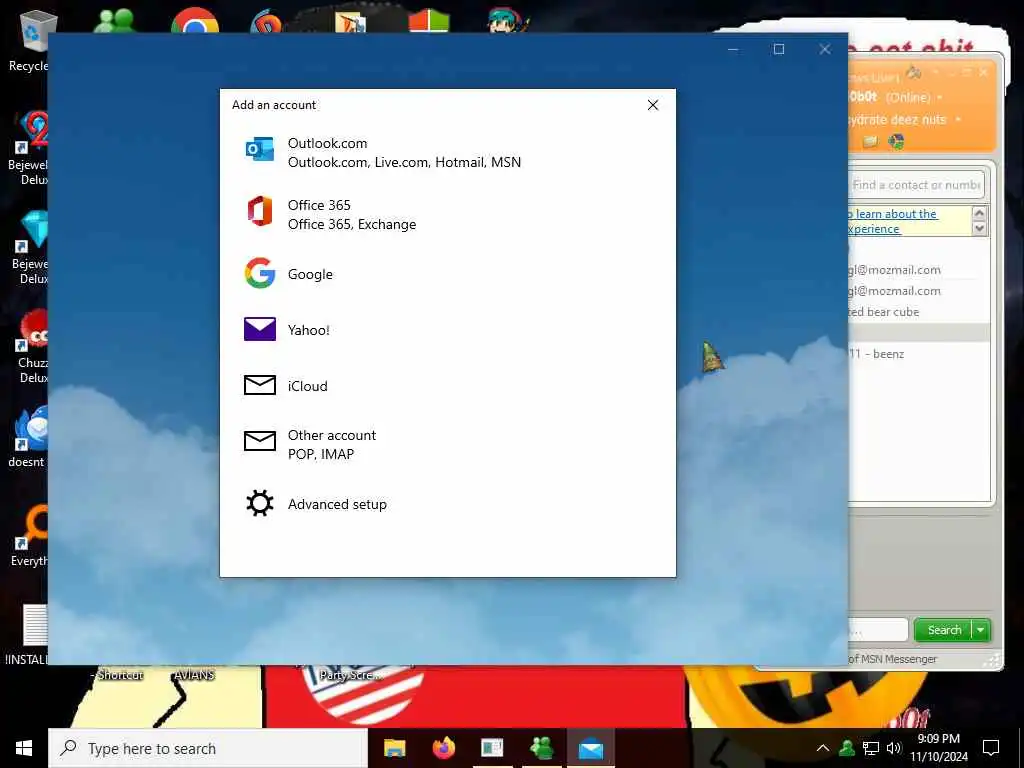Image resolution: width=1024 pixels, height=768 pixels.
Task: Open network status tray icon
Action: tap(871, 748)
